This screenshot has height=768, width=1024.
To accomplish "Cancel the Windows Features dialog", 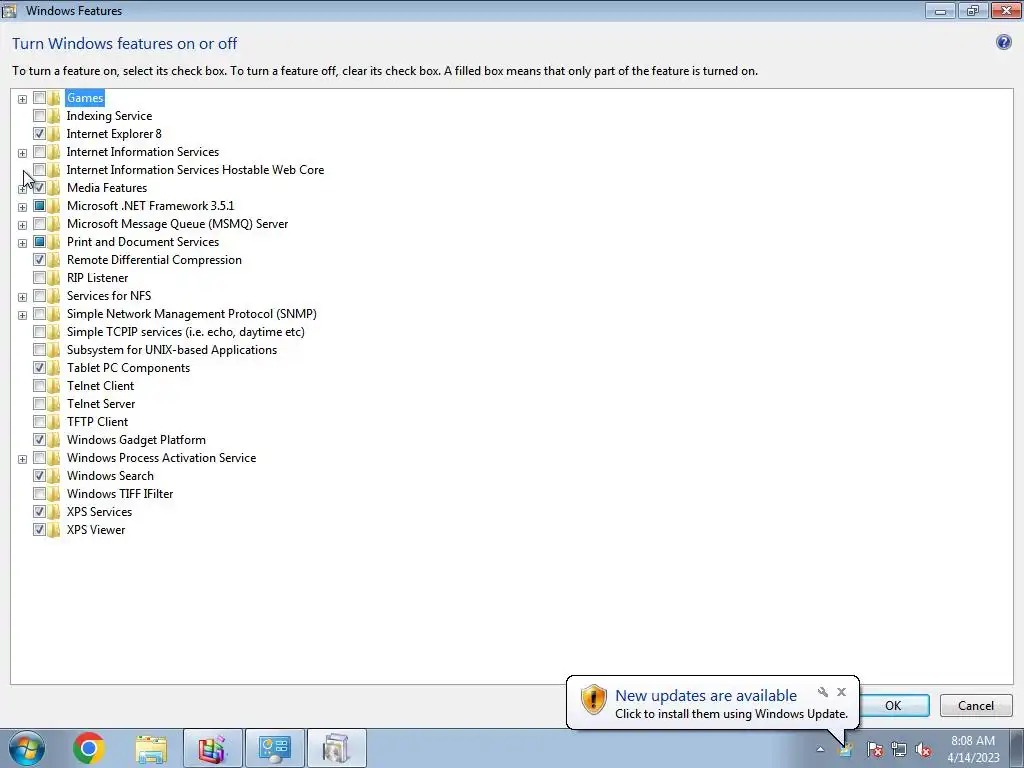I will coord(976,705).
